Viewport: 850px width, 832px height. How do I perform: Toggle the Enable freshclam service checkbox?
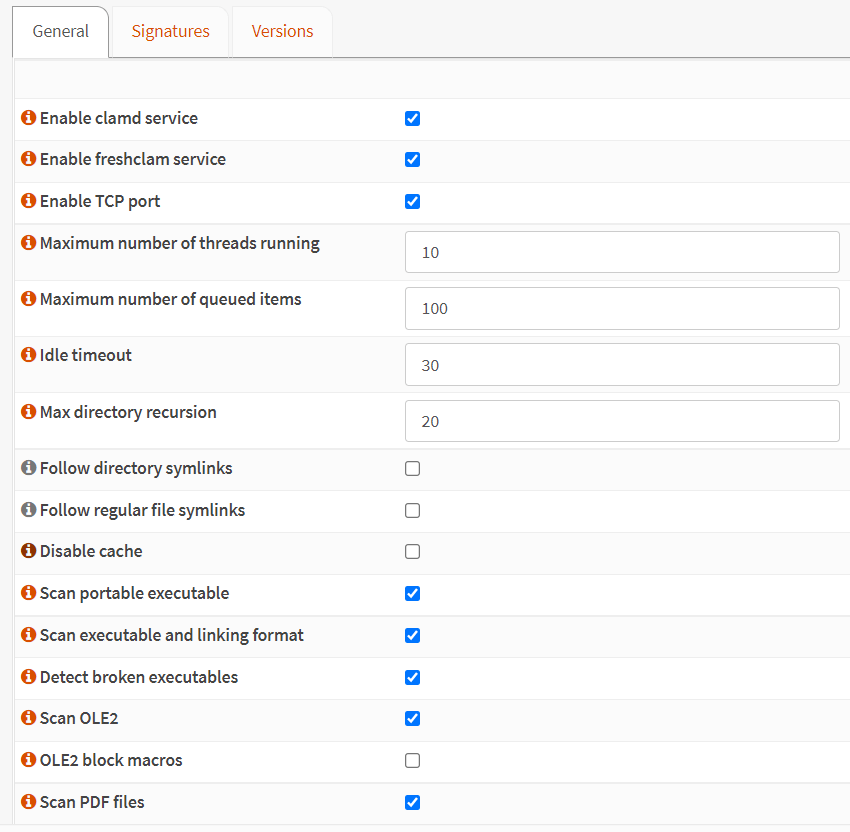tap(412, 159)
